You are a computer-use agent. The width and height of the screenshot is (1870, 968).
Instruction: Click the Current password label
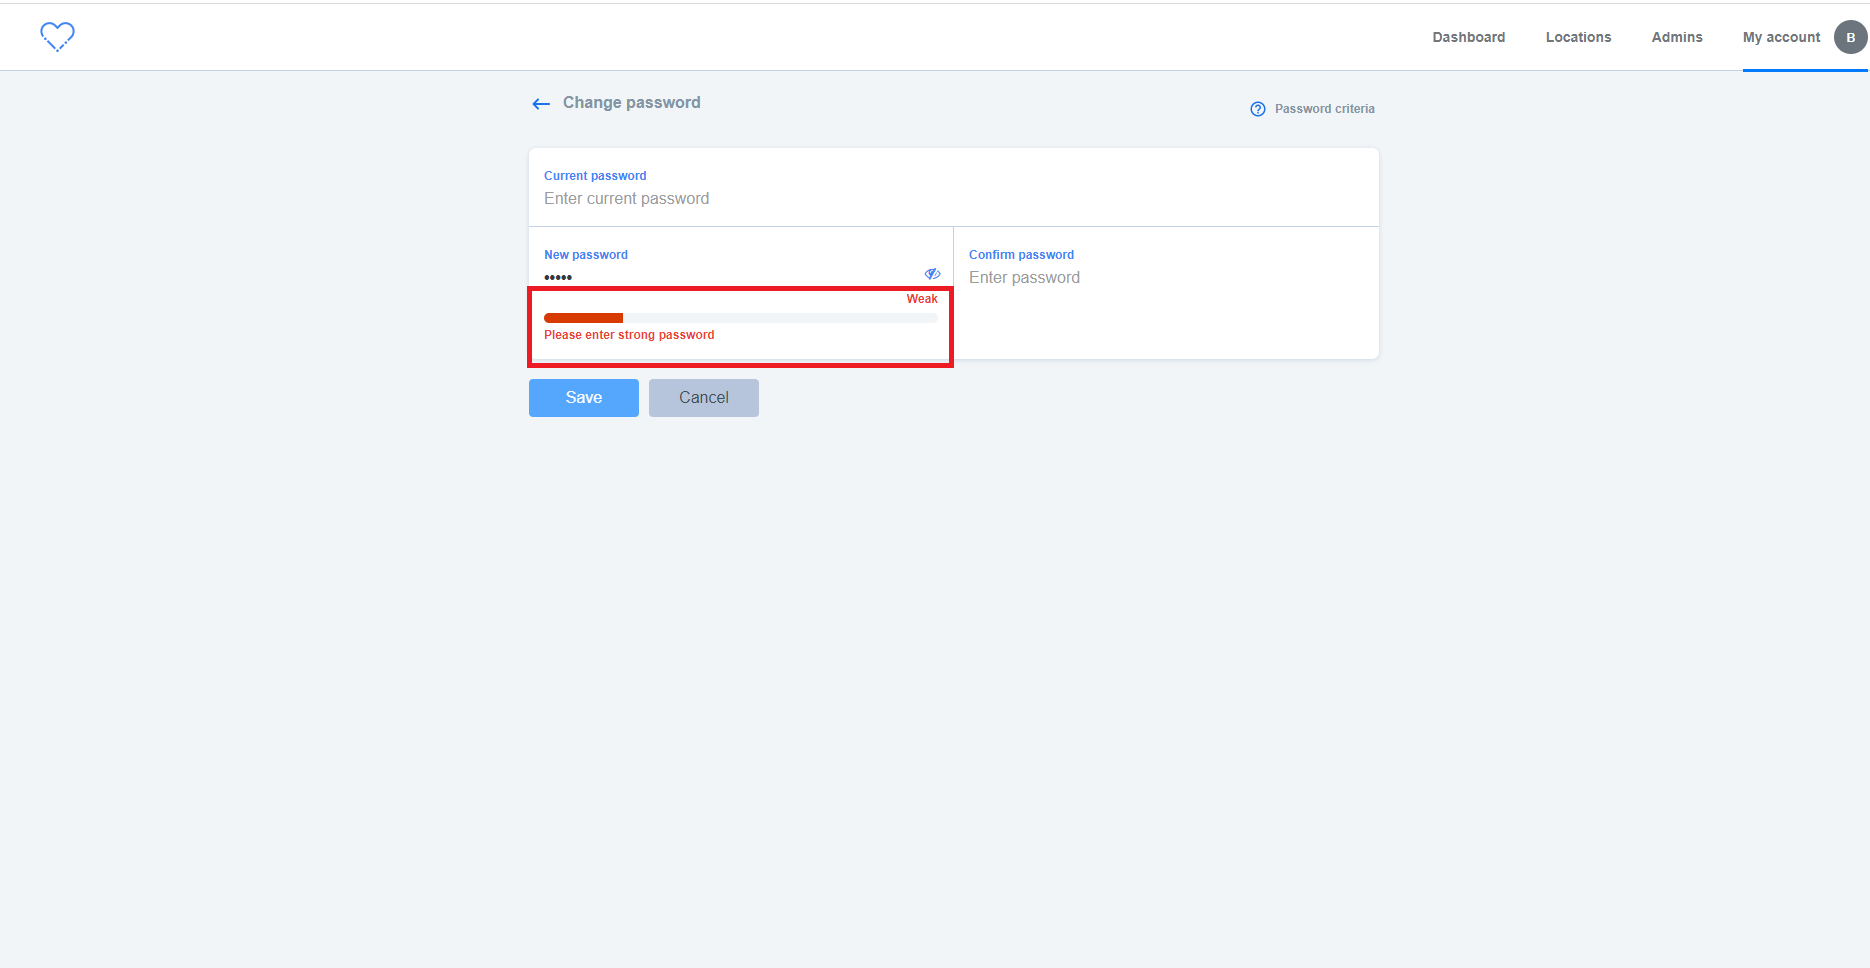pyautogui.click(x=594, y=175)
